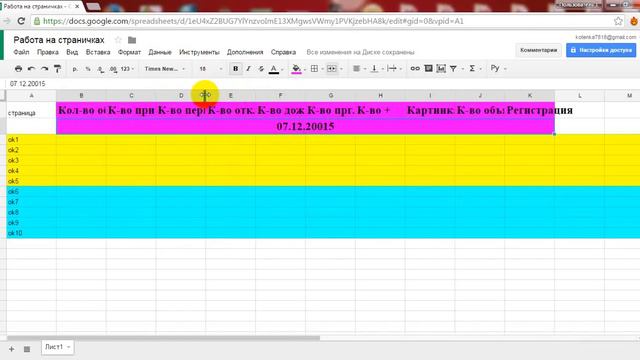Screen dimensions: 640x360
Task: Click the ok1 cell
Action: tap(31, 140)
